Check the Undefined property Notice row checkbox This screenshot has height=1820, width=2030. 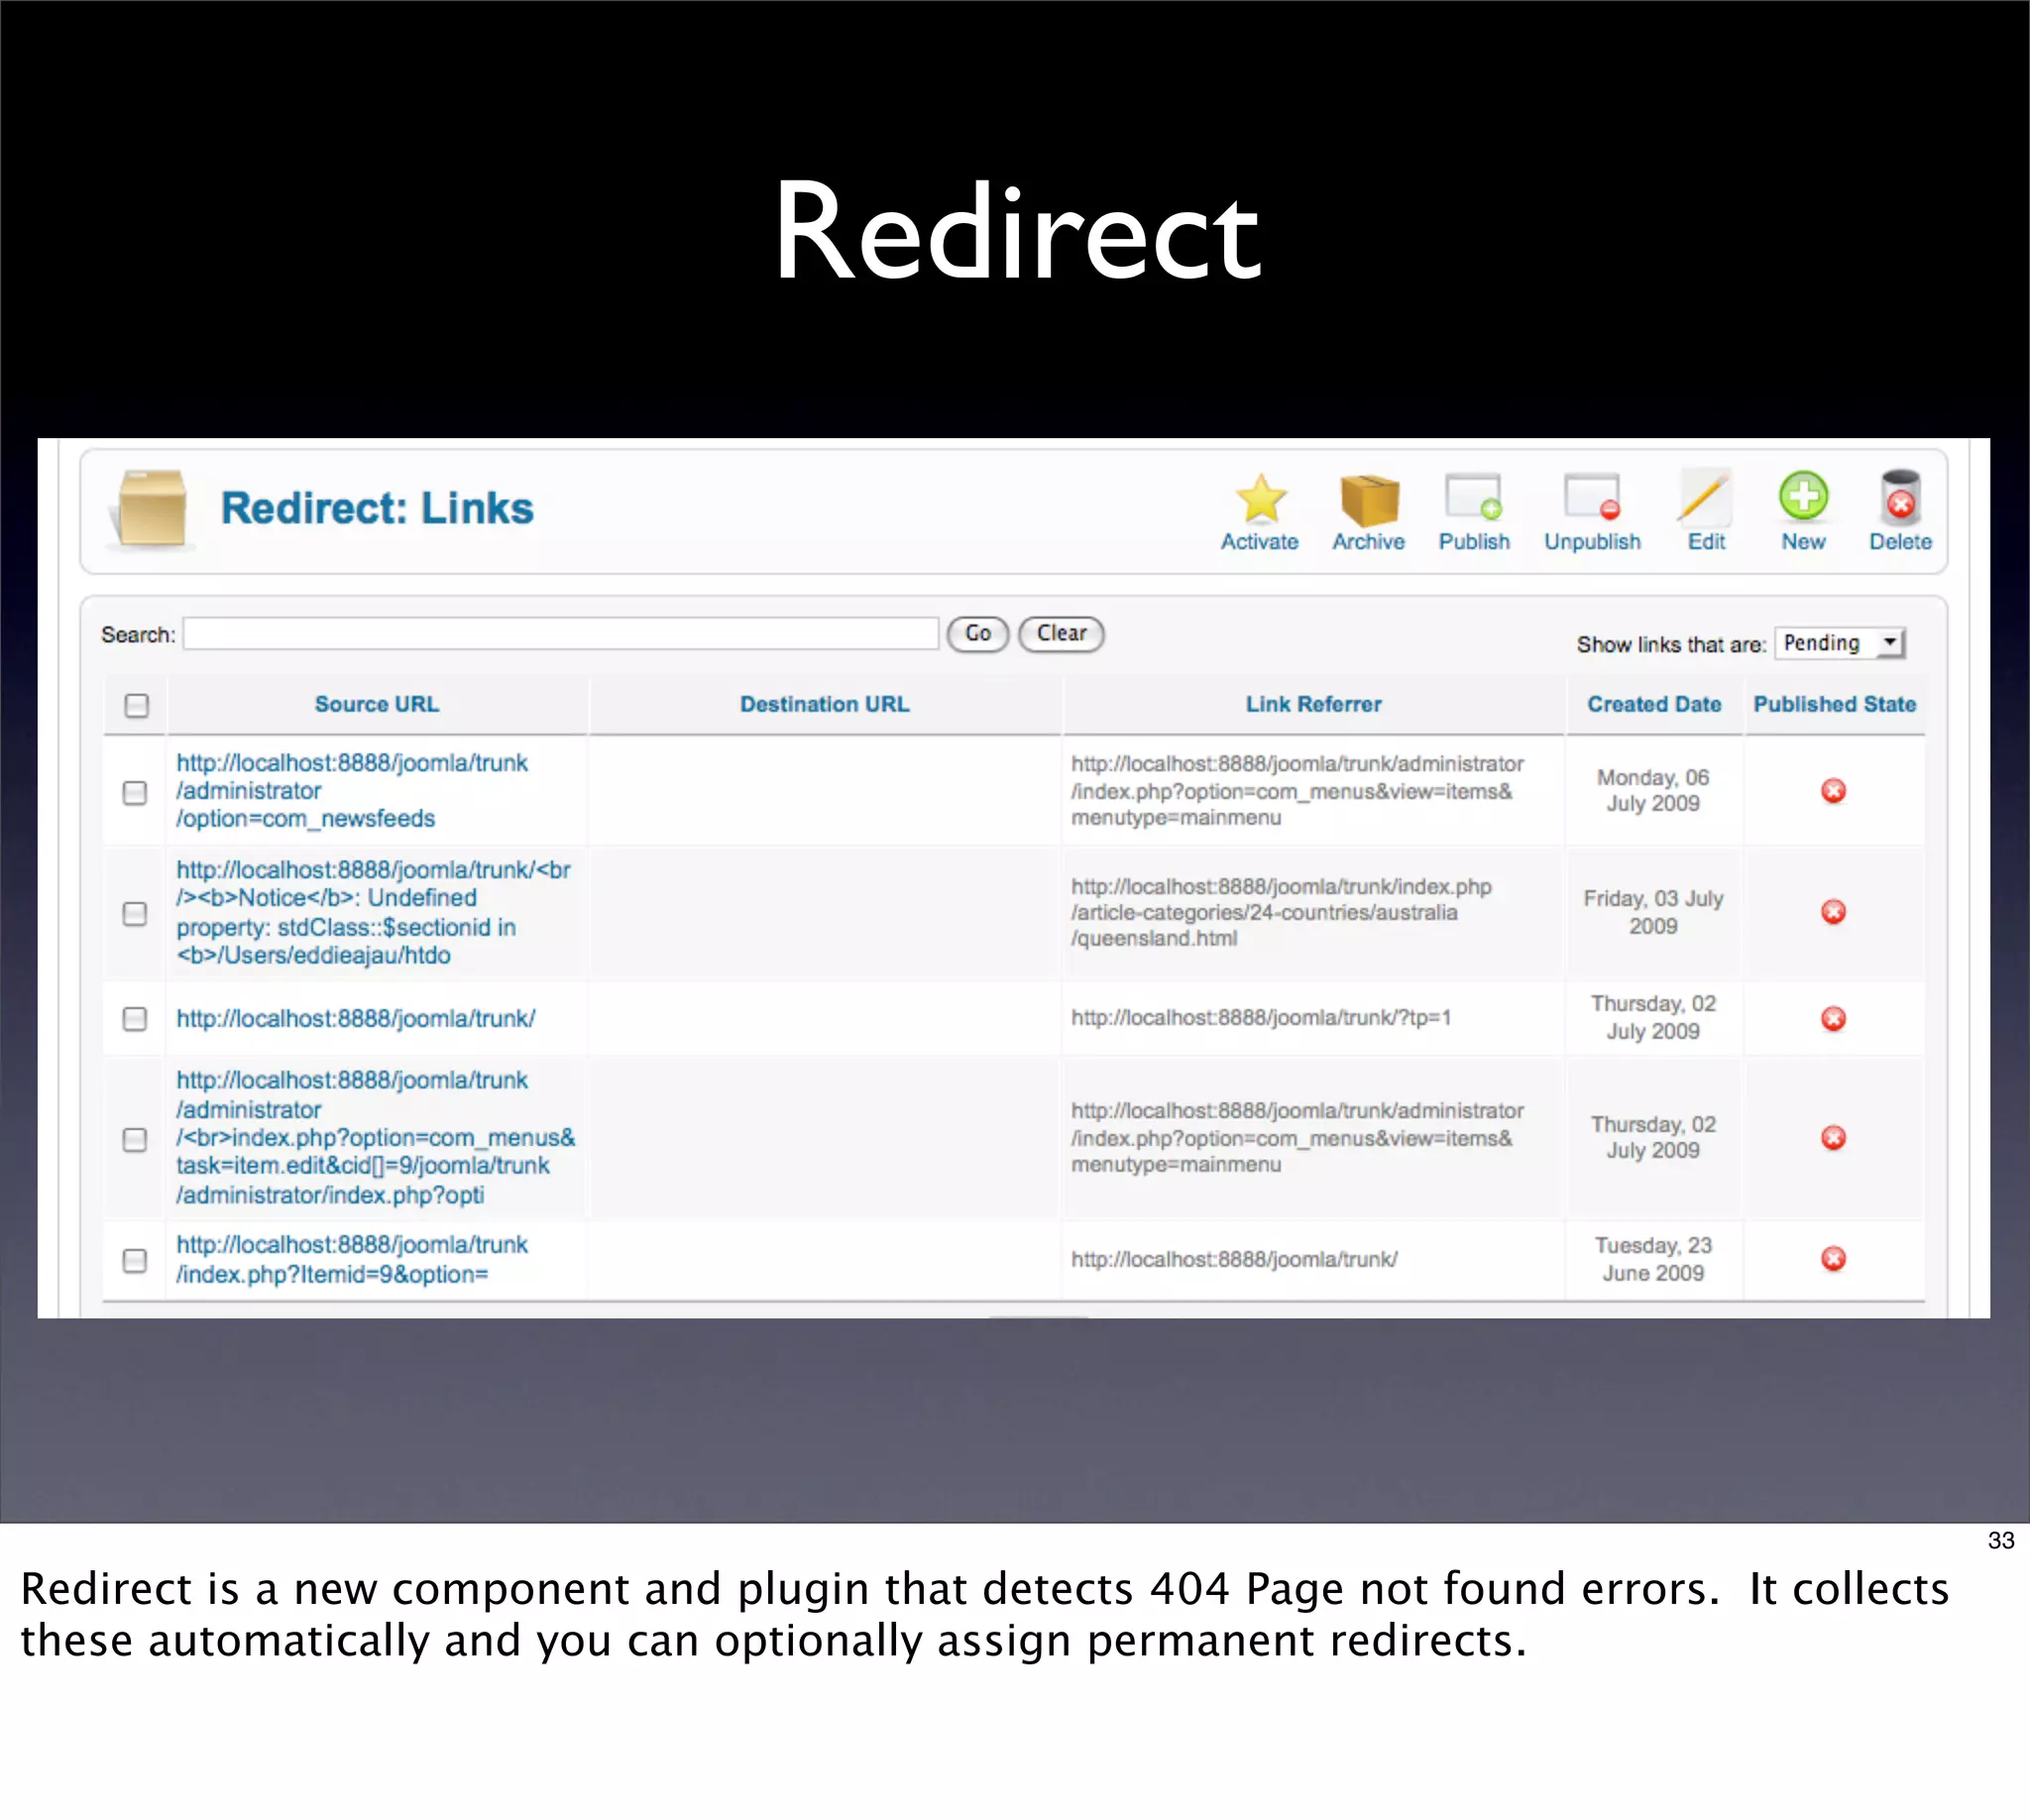(135, 913)
